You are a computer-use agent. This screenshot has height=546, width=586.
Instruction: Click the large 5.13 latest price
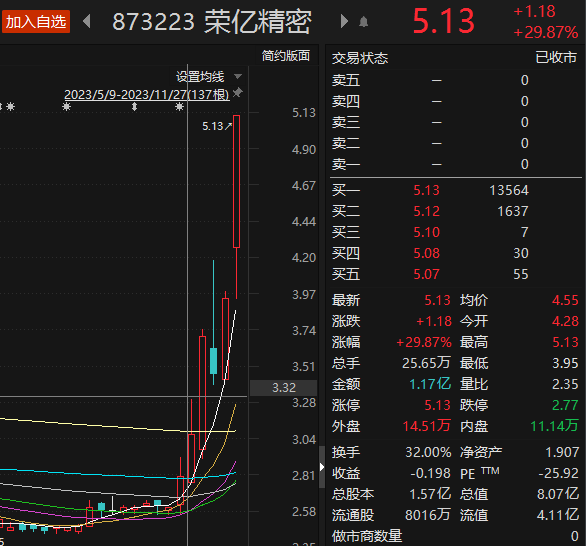pyautogui.click(x=443, y=21)
